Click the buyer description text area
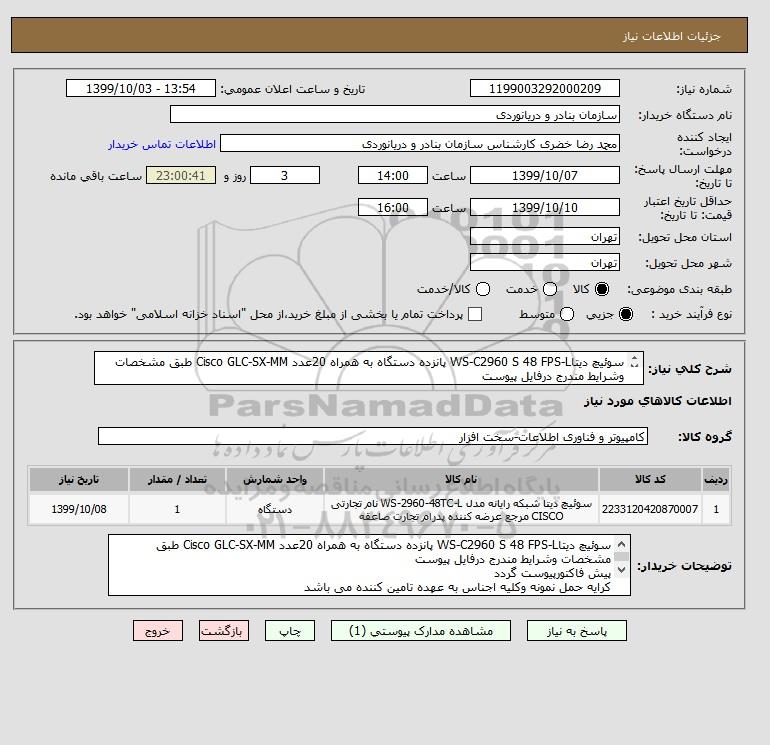 click(x=369, y=565)
